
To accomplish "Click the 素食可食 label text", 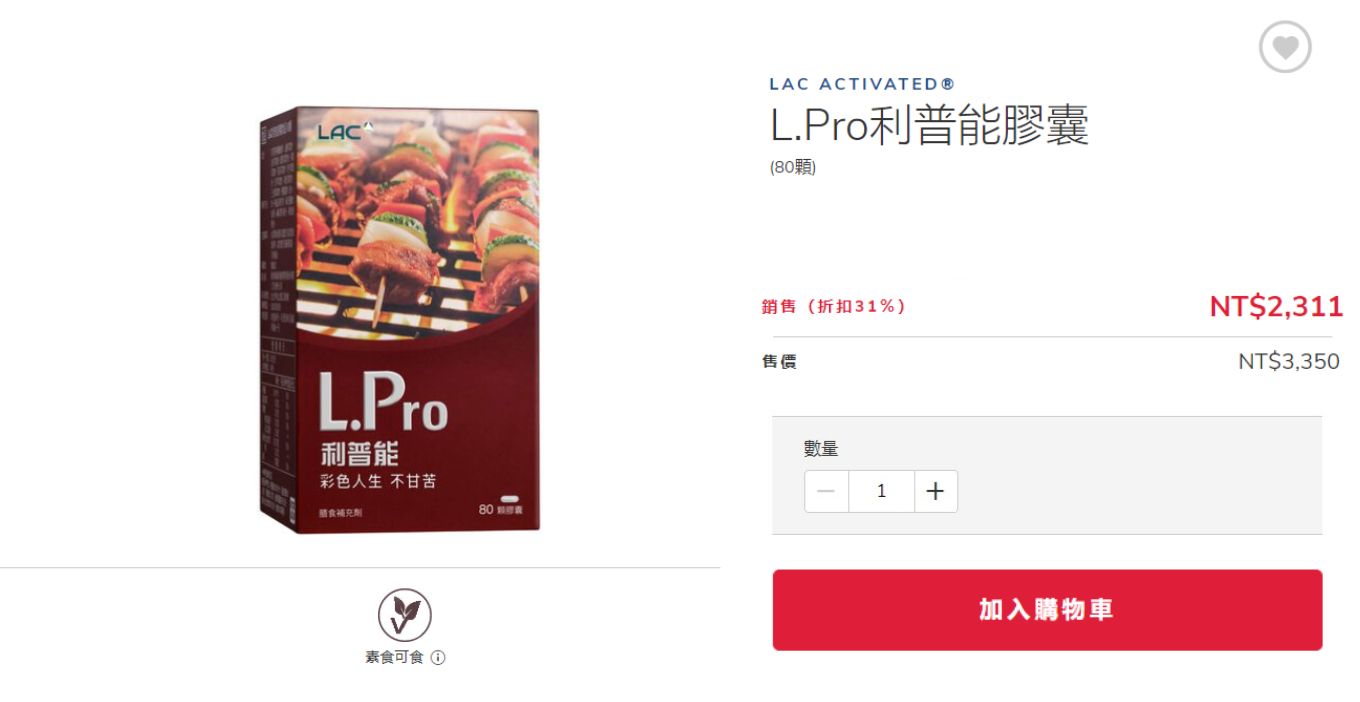I will pyautogui.click(x=394, y=658).
